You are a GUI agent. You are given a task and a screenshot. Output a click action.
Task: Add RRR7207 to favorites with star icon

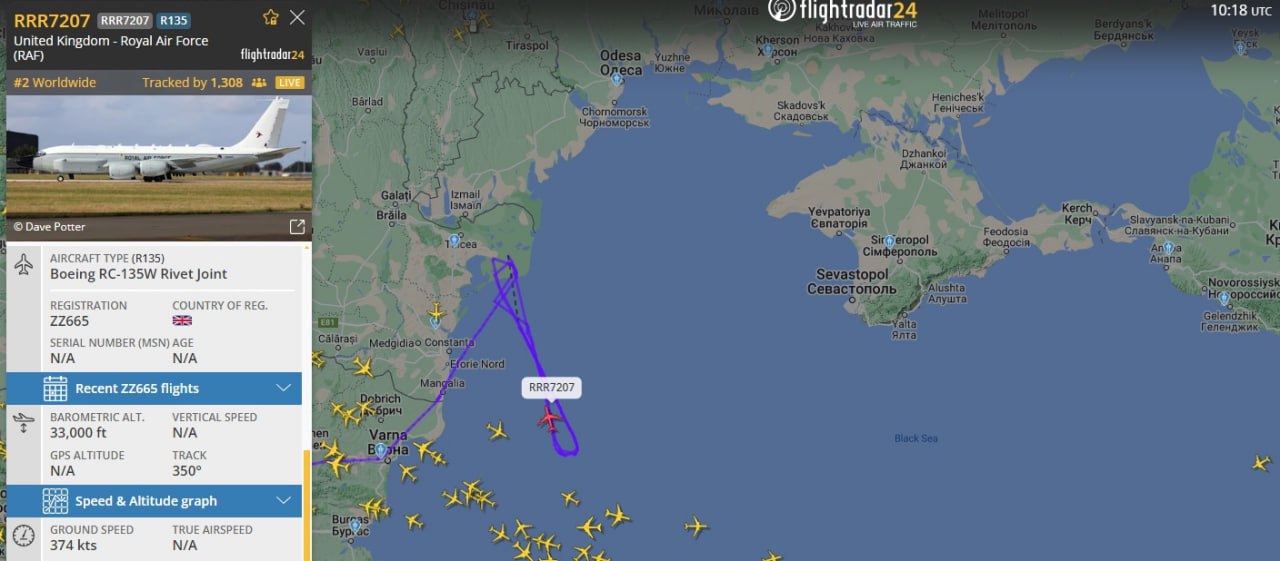pos(270,17)
